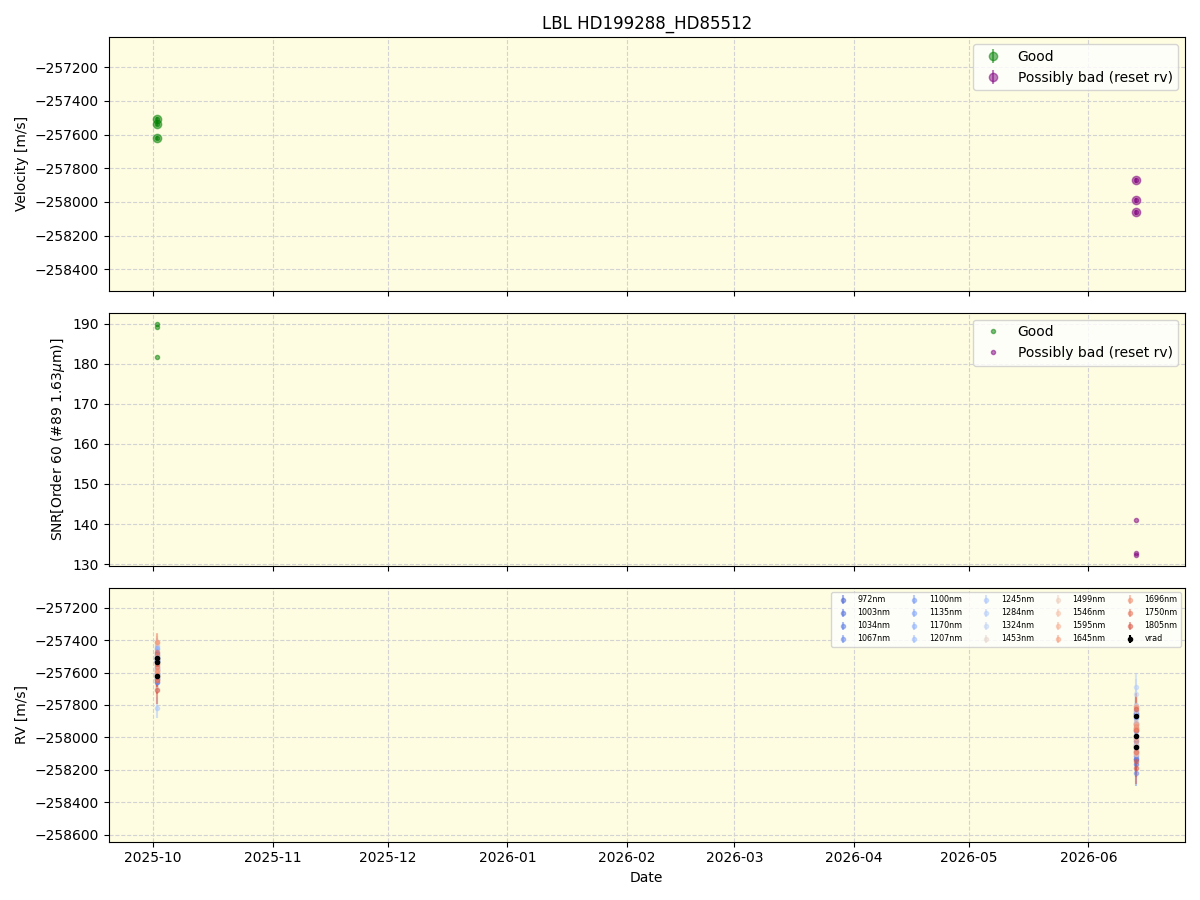Click the 2026-06 date tick label
This screenshot has height=900, width=1200.
coord(1088,857)
